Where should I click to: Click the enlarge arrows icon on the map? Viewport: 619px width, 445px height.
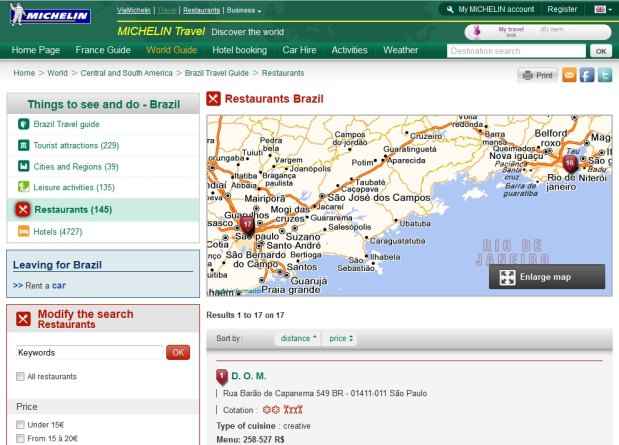[507, 277]
